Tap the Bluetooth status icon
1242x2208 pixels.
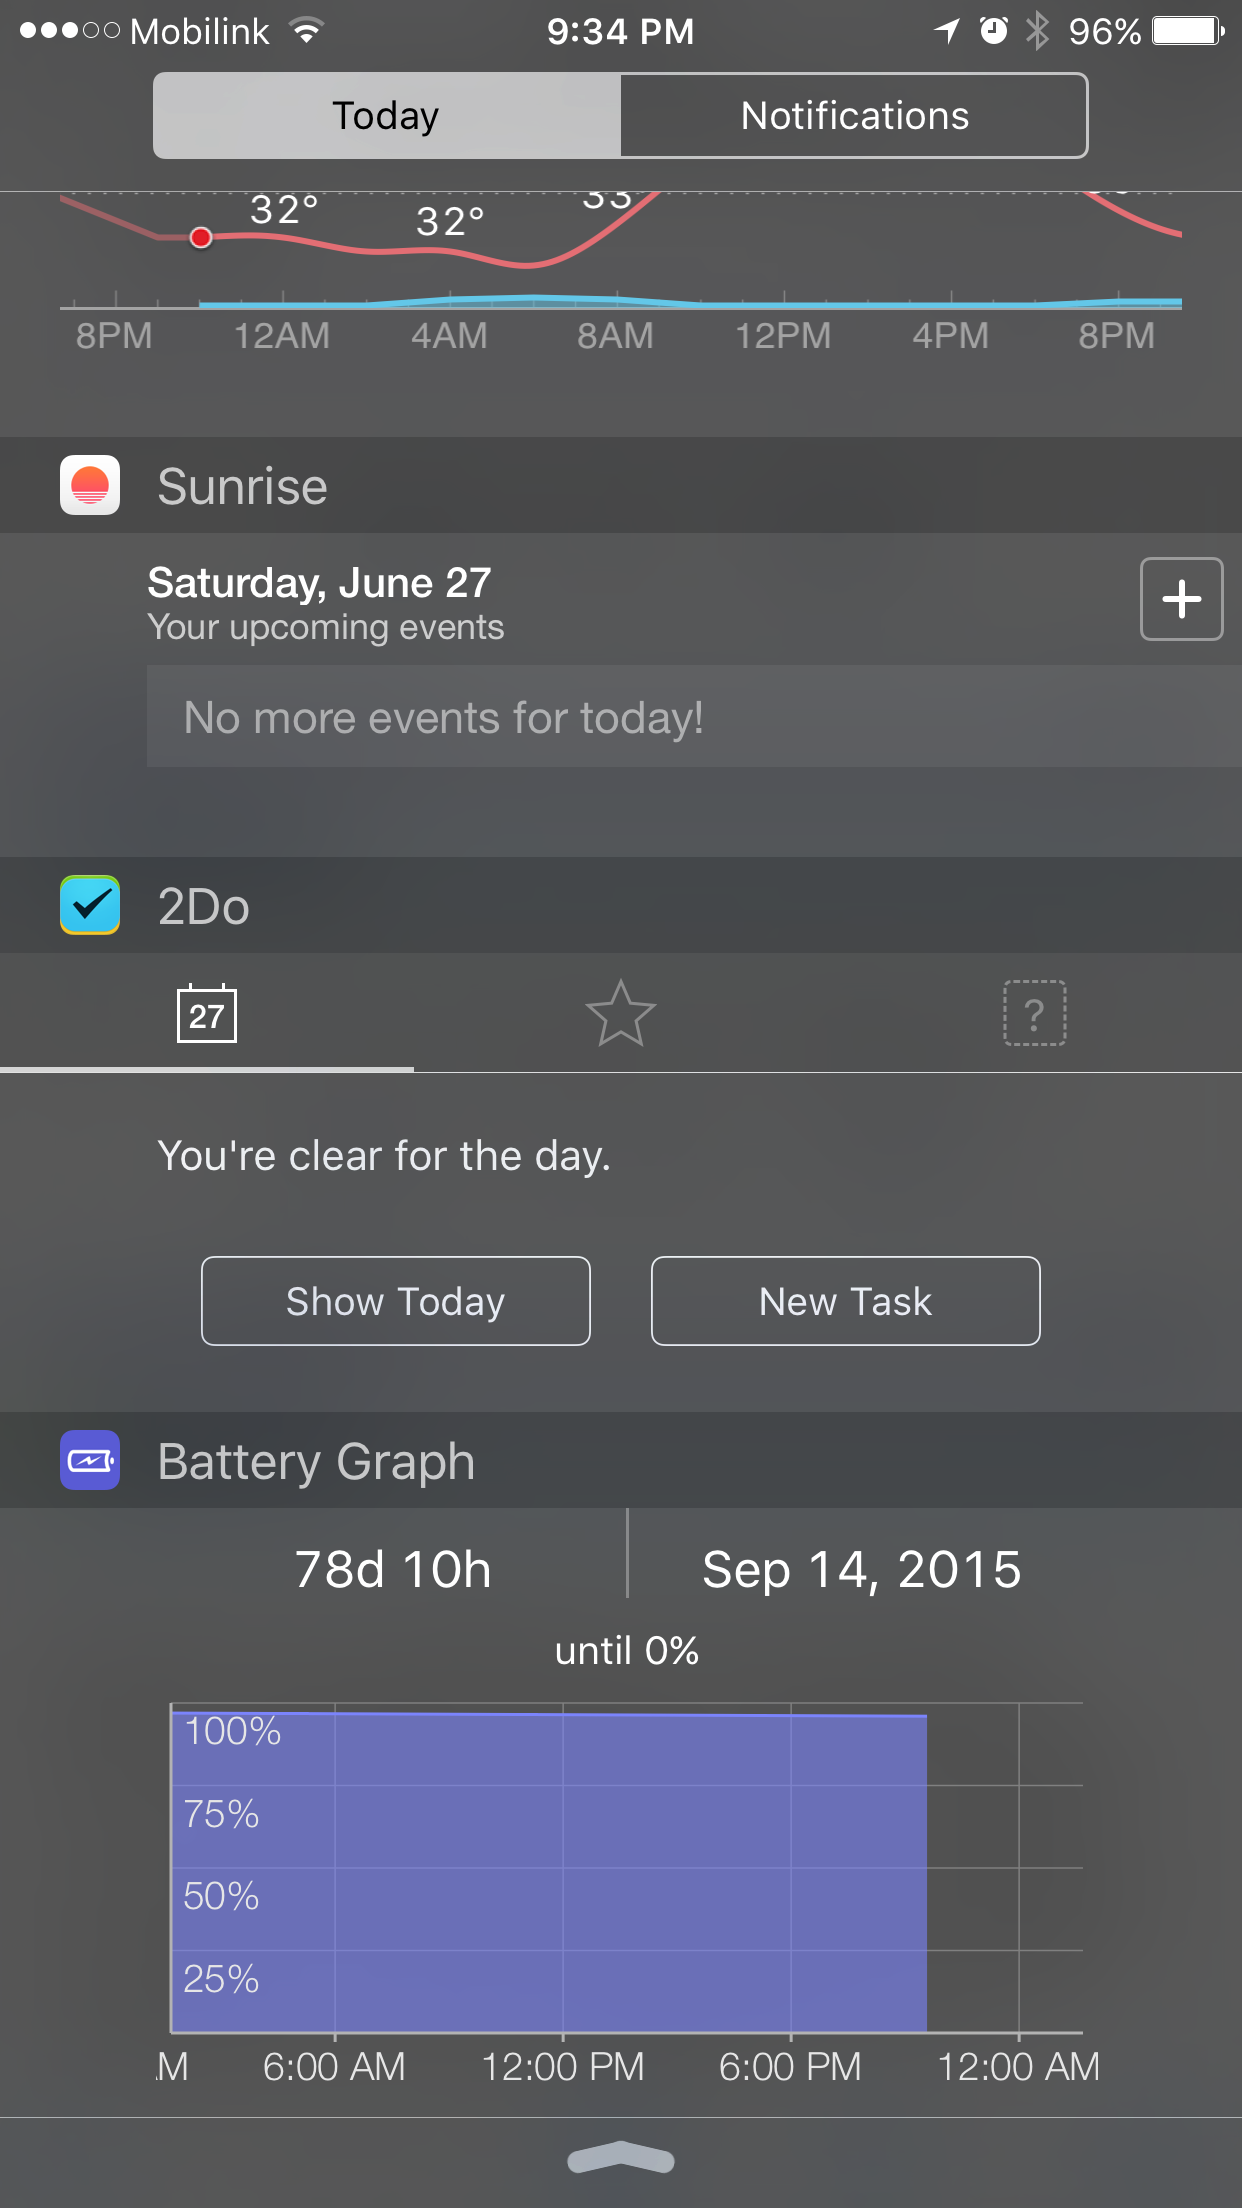(1038, 31)
